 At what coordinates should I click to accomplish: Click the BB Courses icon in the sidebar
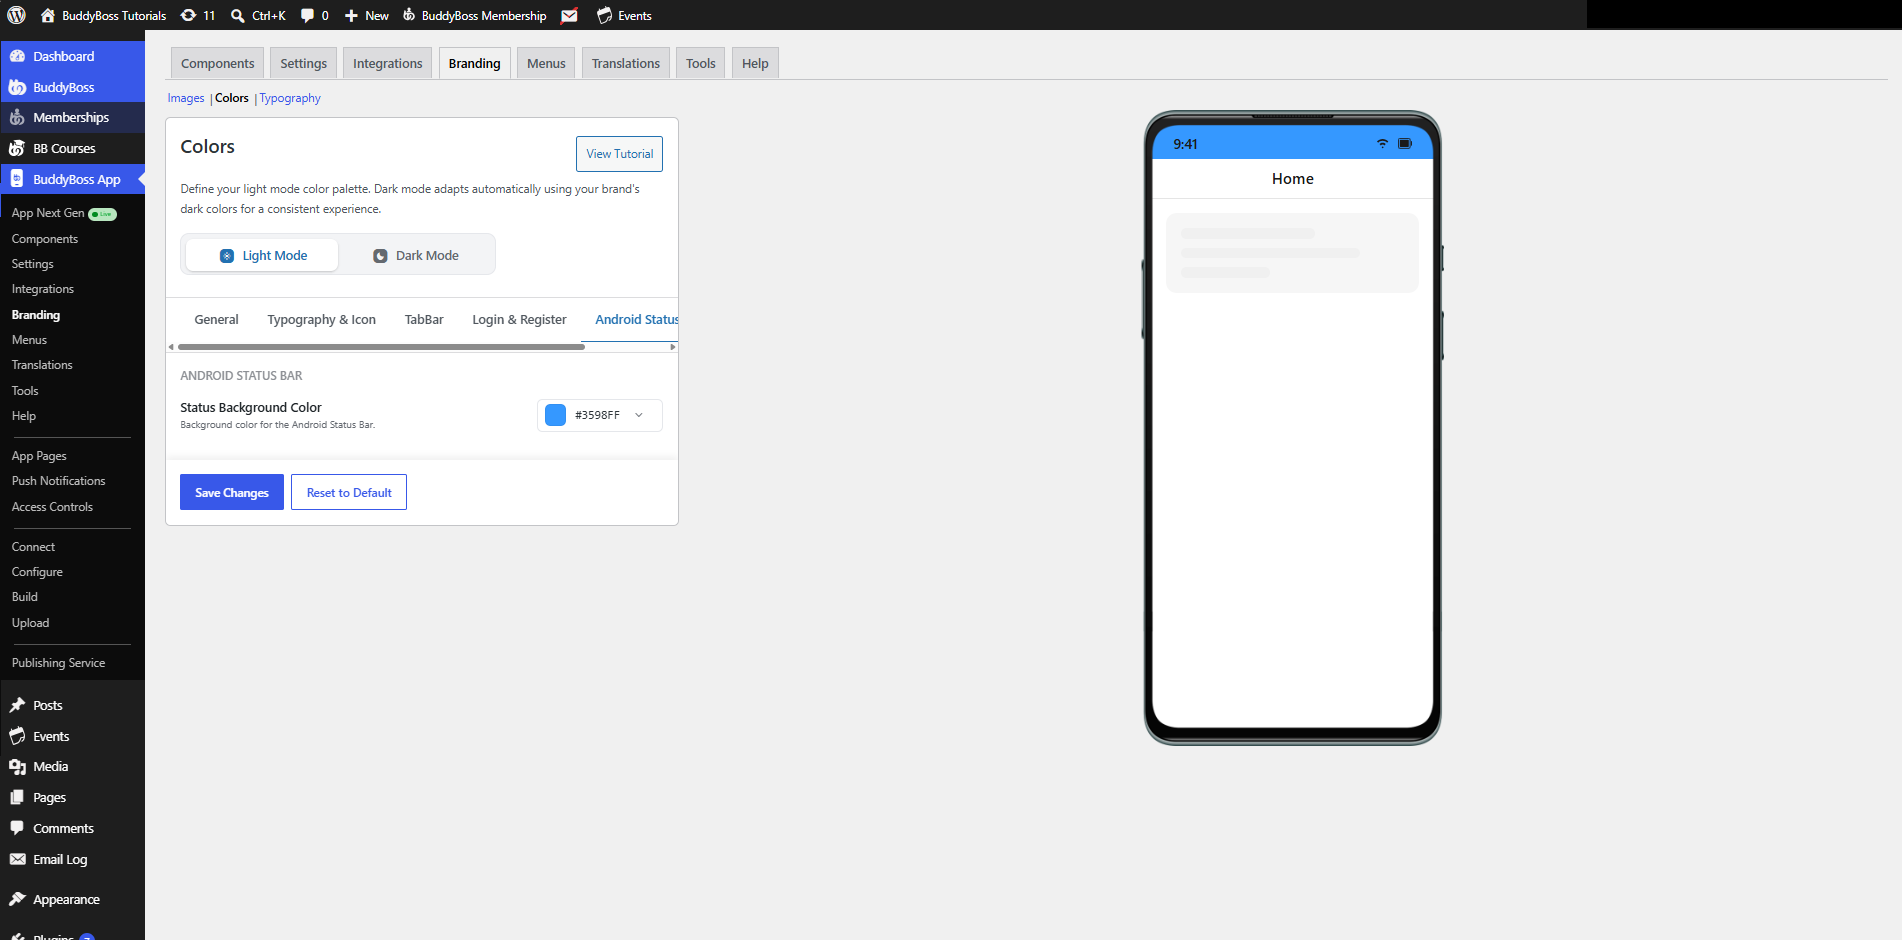click(17, 148)
